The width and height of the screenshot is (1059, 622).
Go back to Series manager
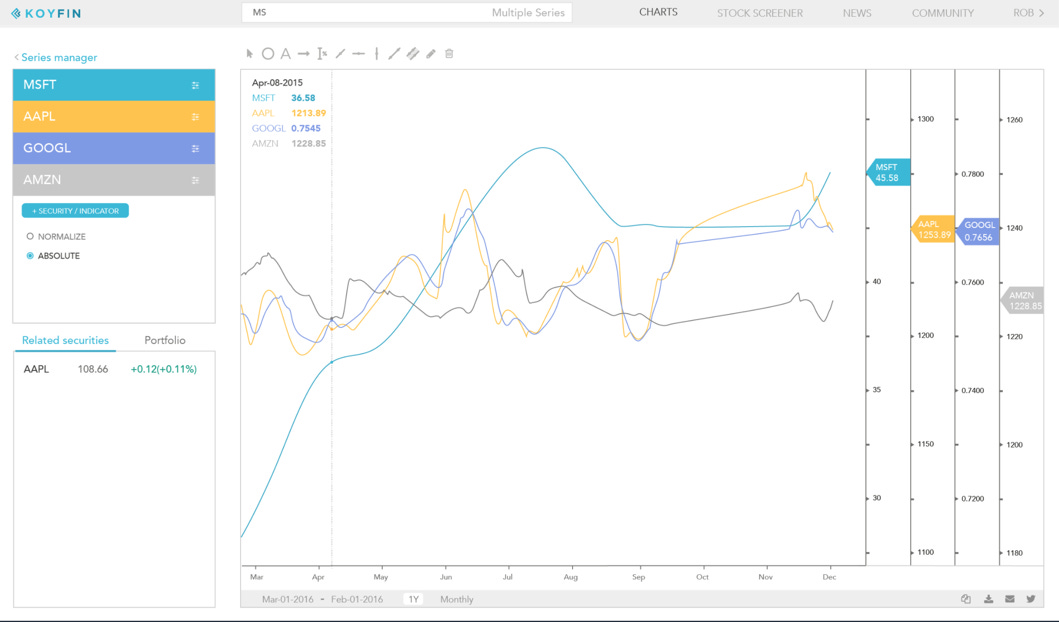55,57
